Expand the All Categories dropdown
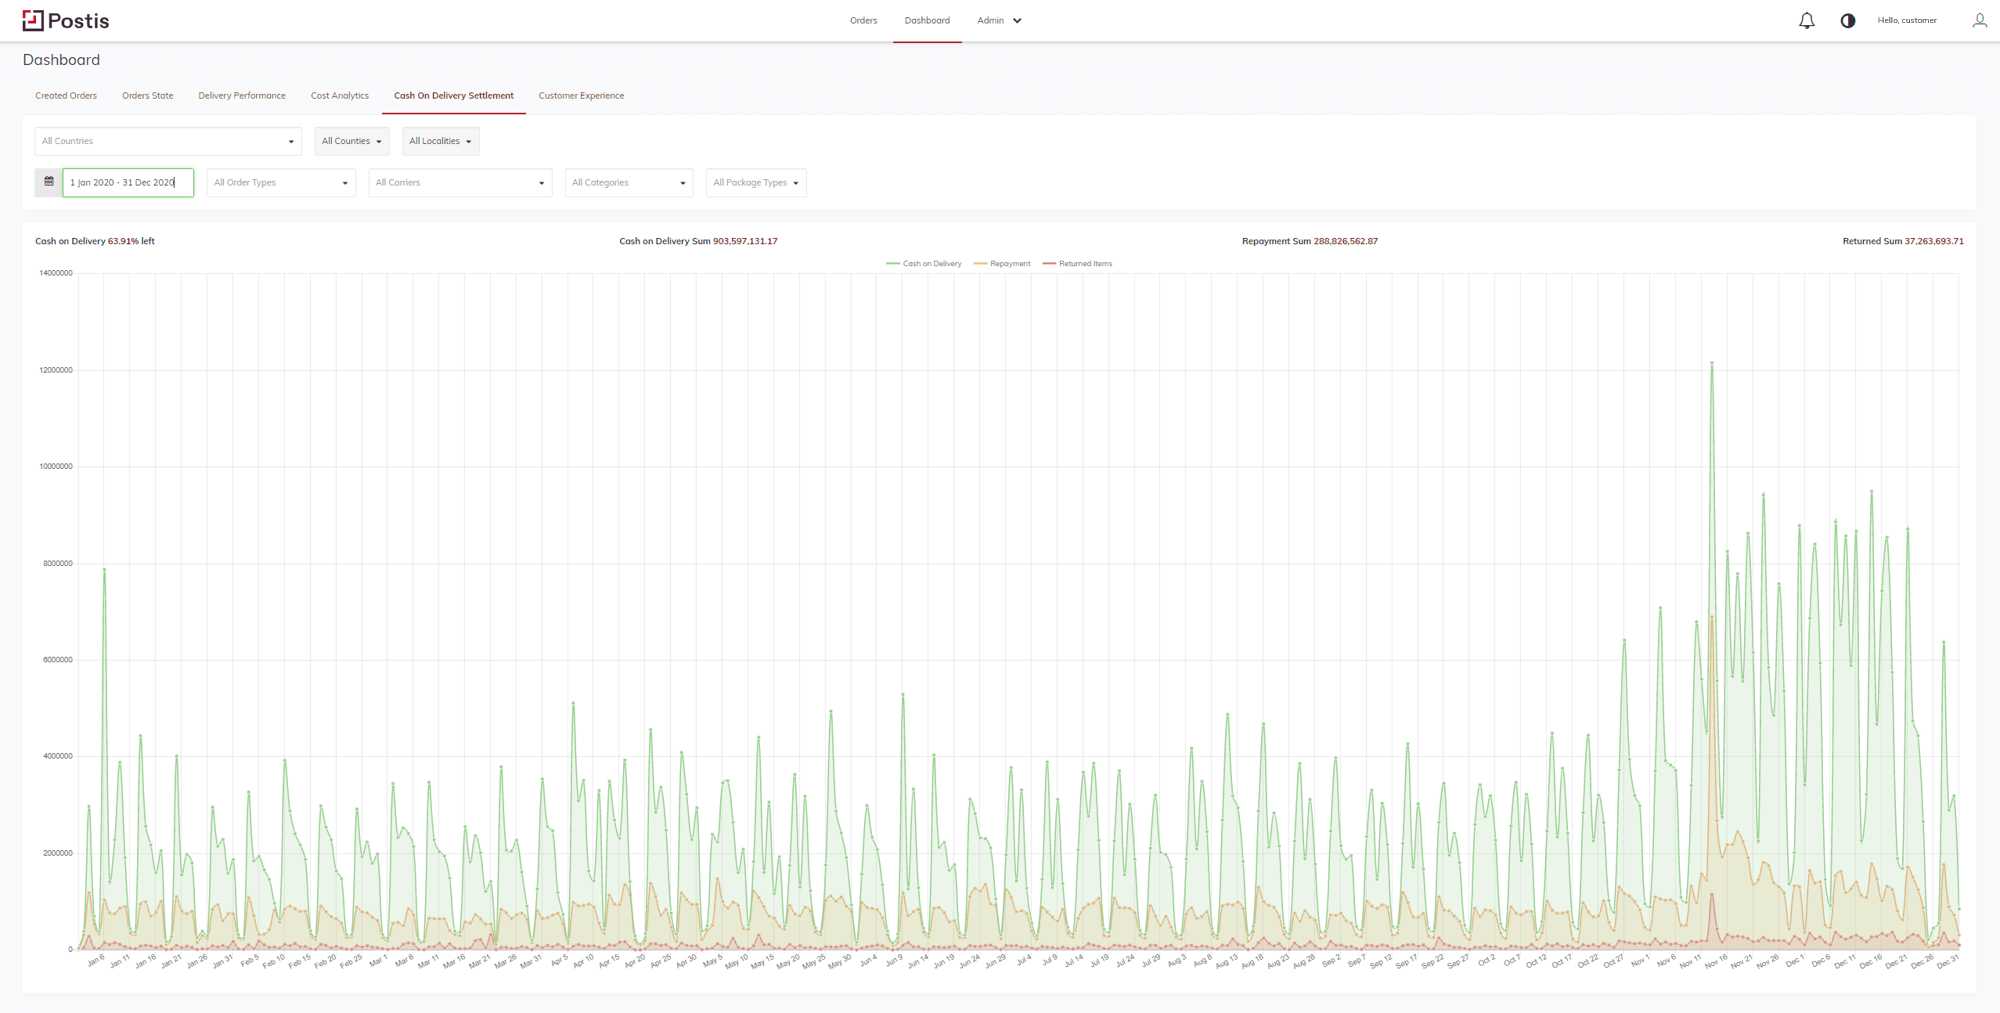 (x=628, y=183)
